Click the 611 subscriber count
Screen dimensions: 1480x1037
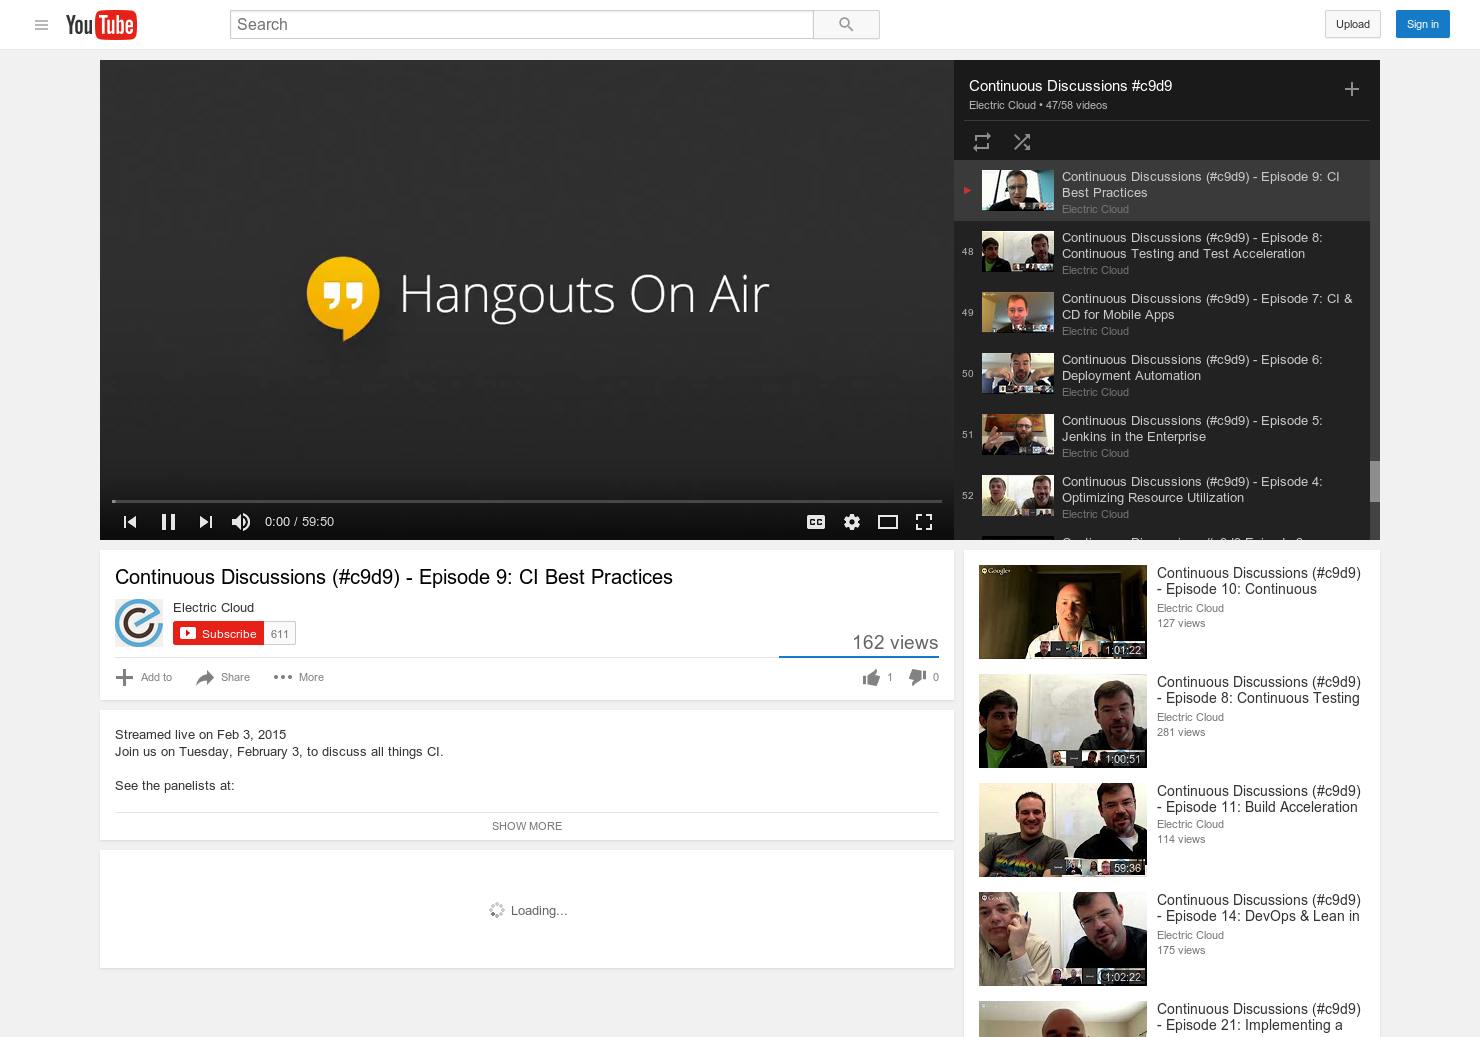pyautogui.click(x=280, y=634)
